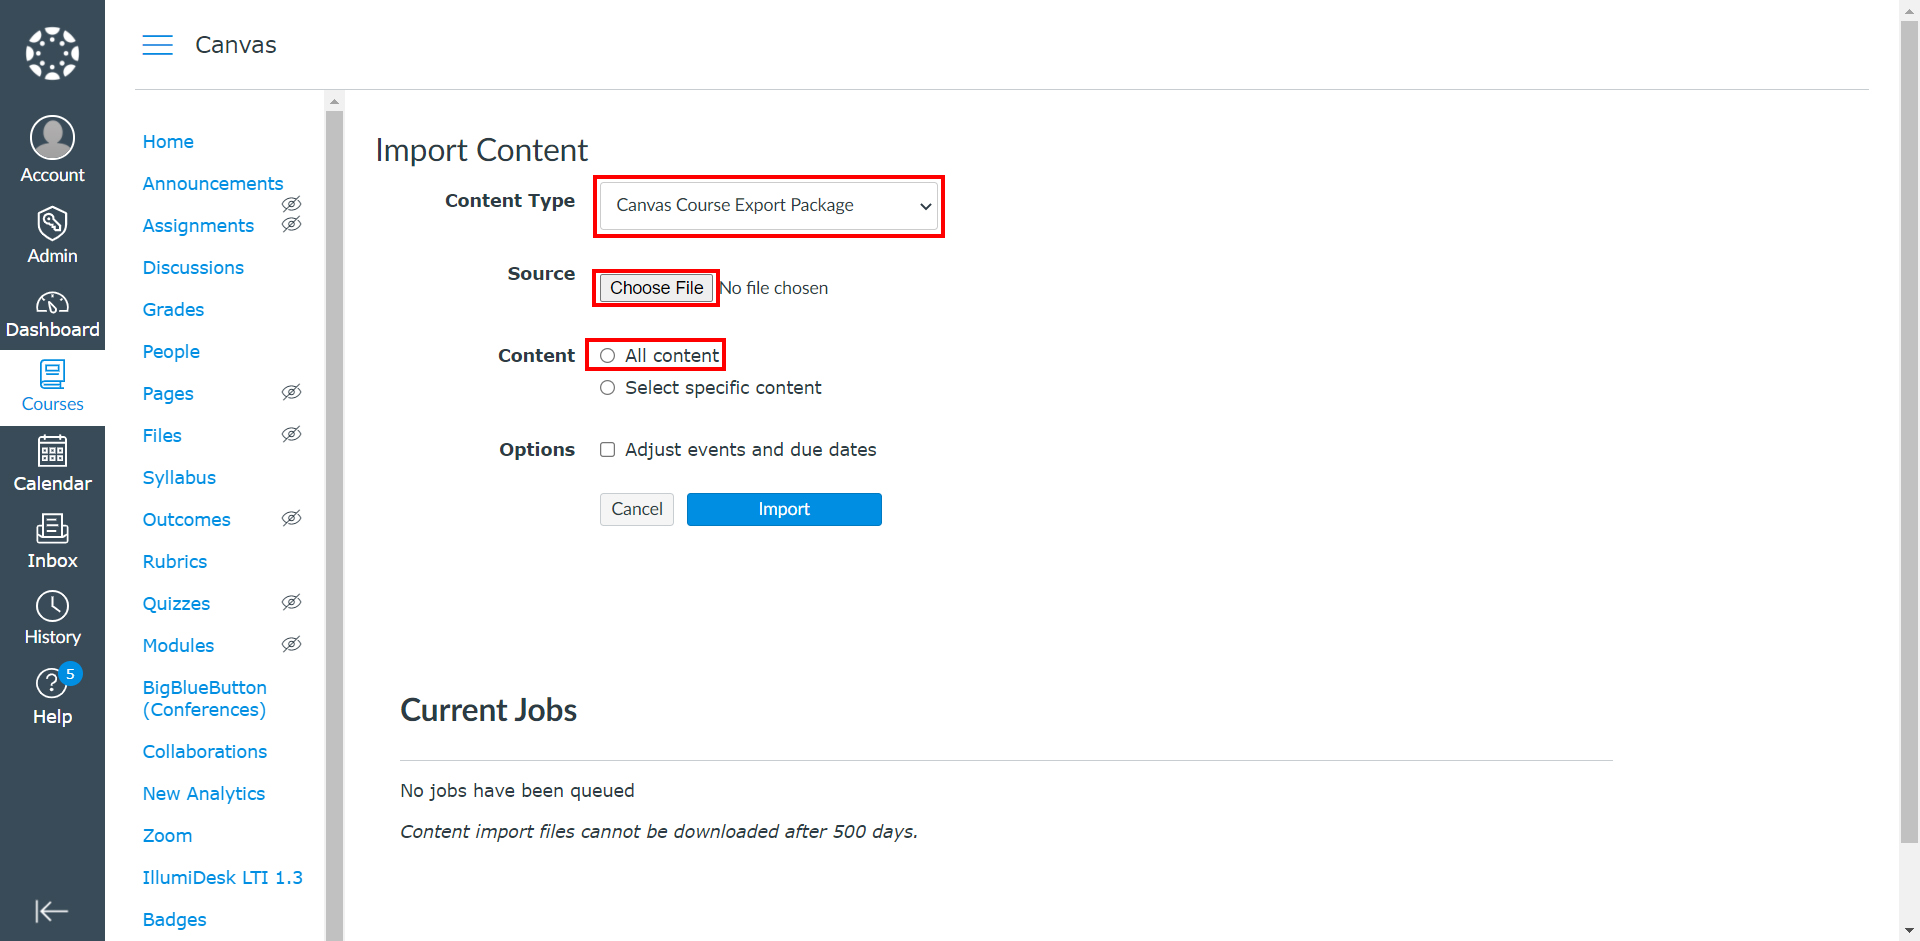Viewport: 1920px width, 941px height.
Task: Click the Choose File button
Action: pos(656,288)
